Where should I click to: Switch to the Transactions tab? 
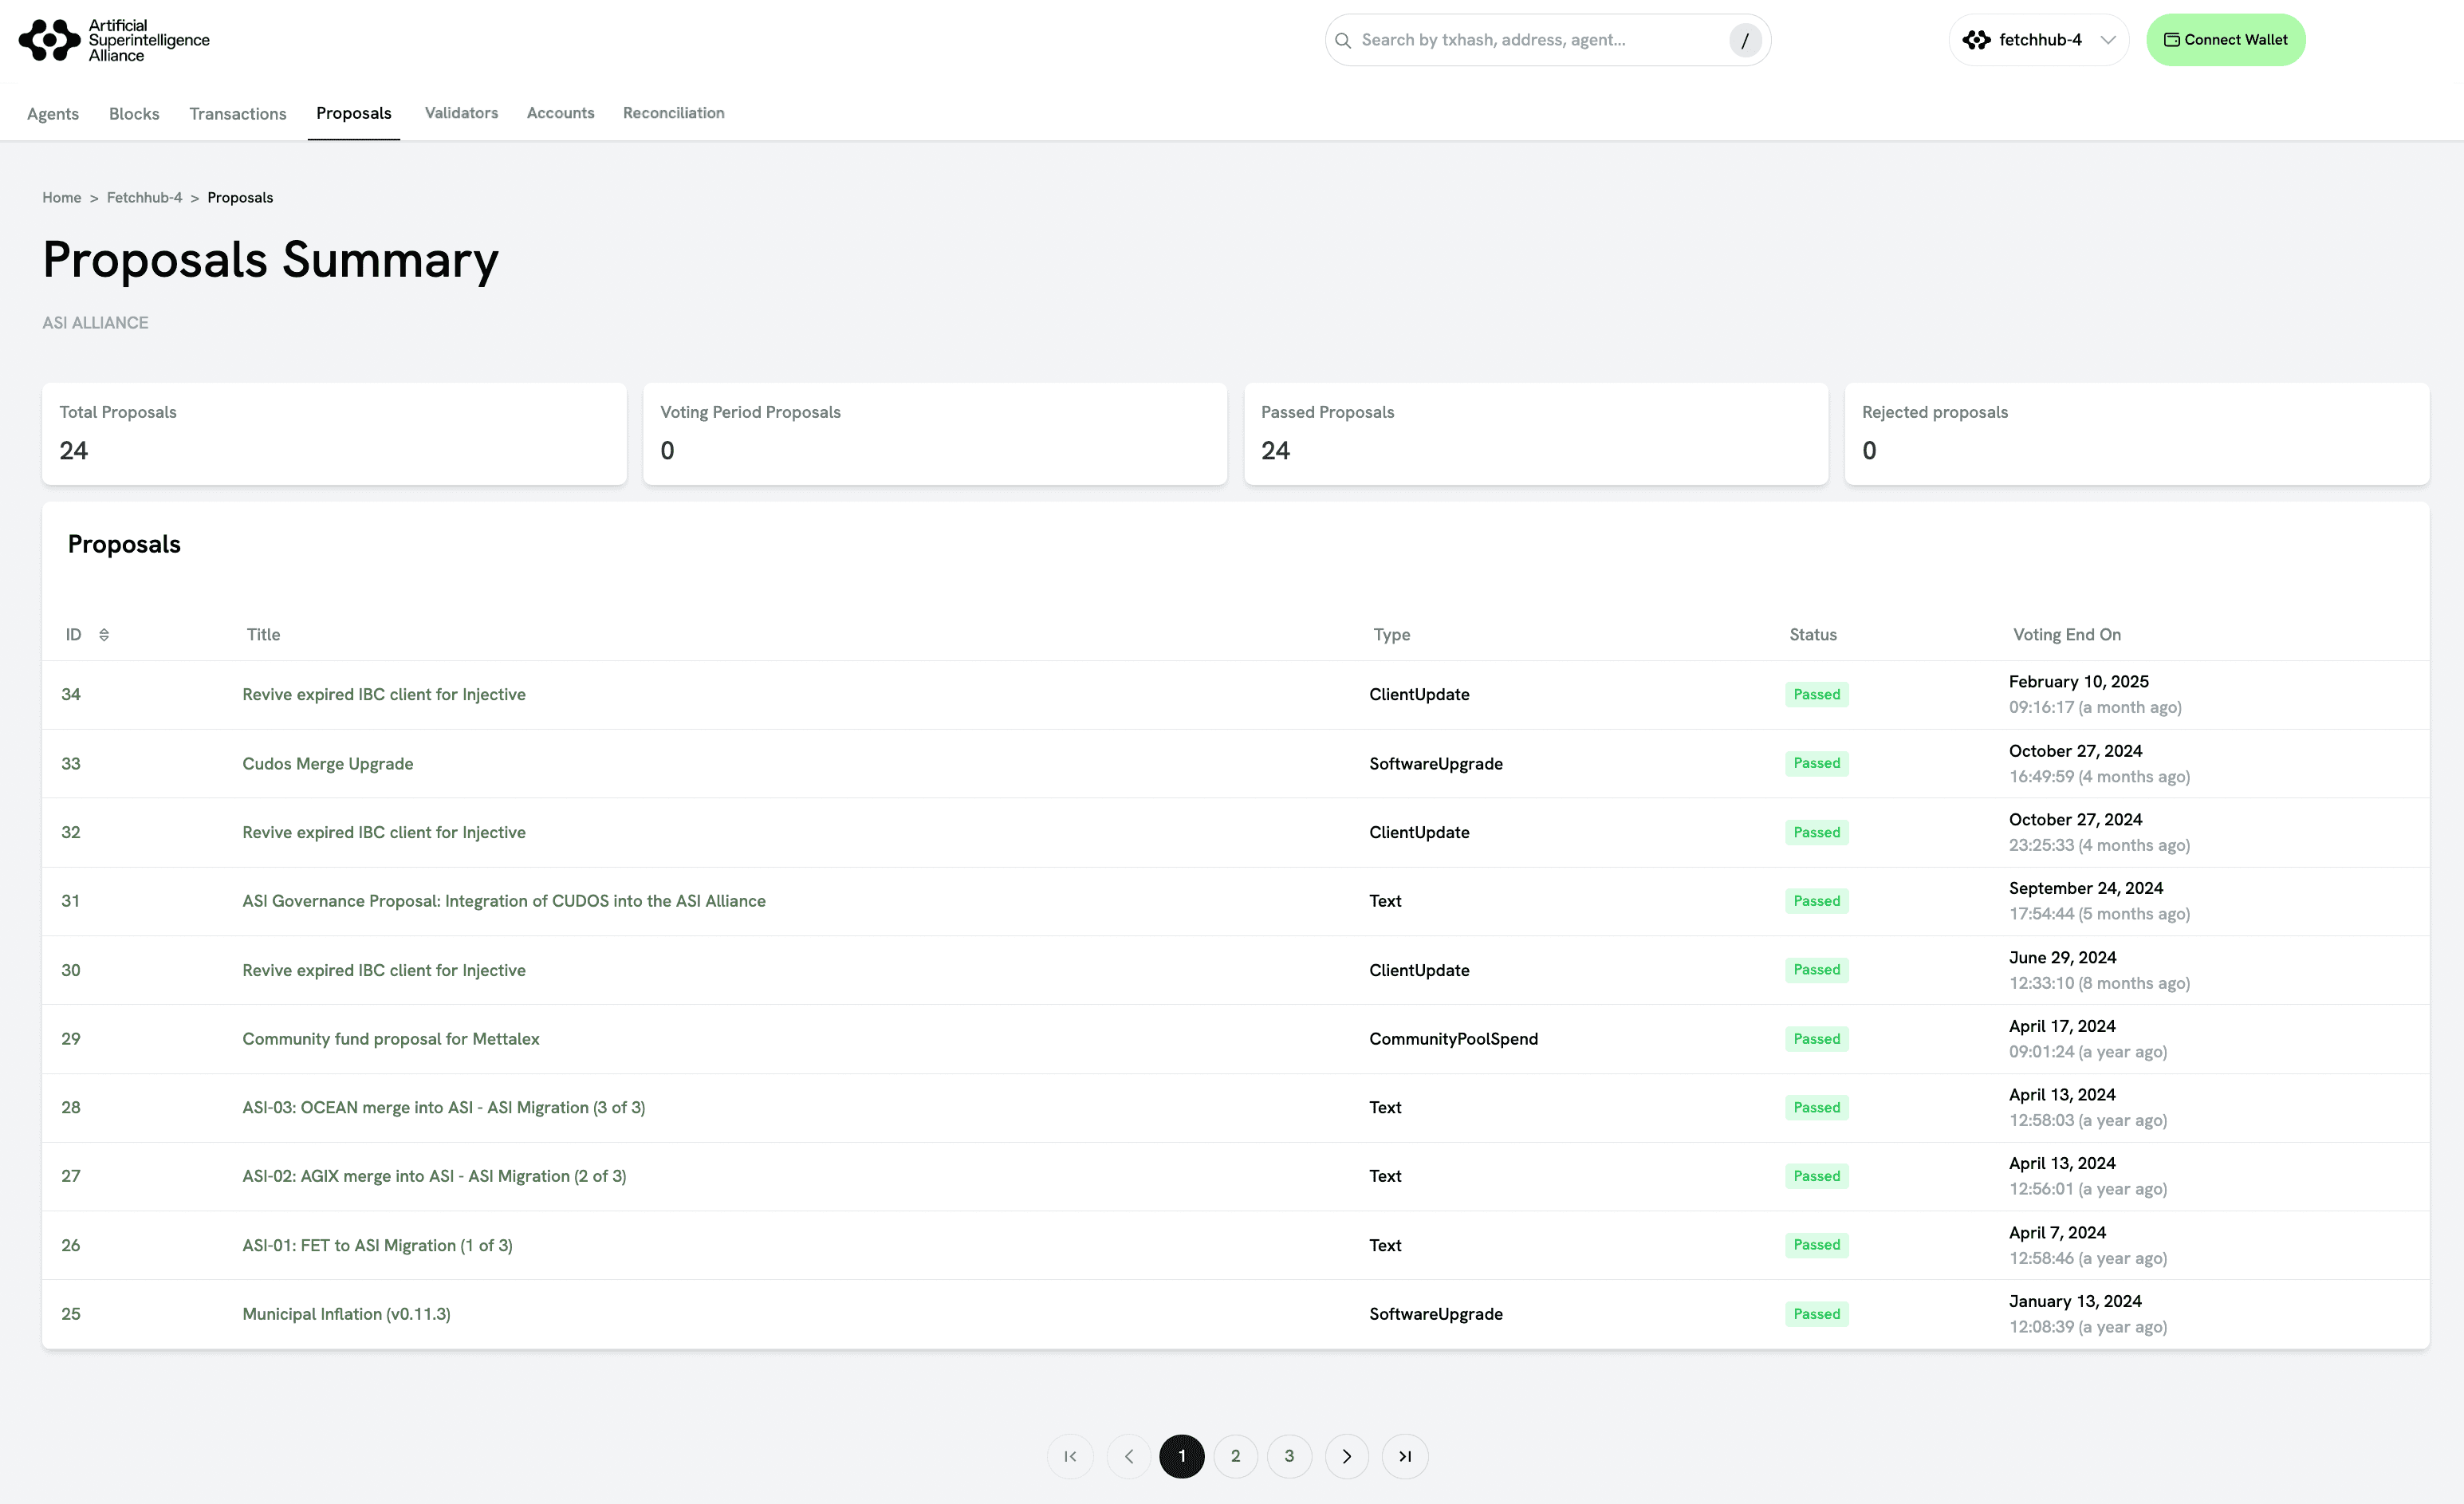click(x=238, y=114)
